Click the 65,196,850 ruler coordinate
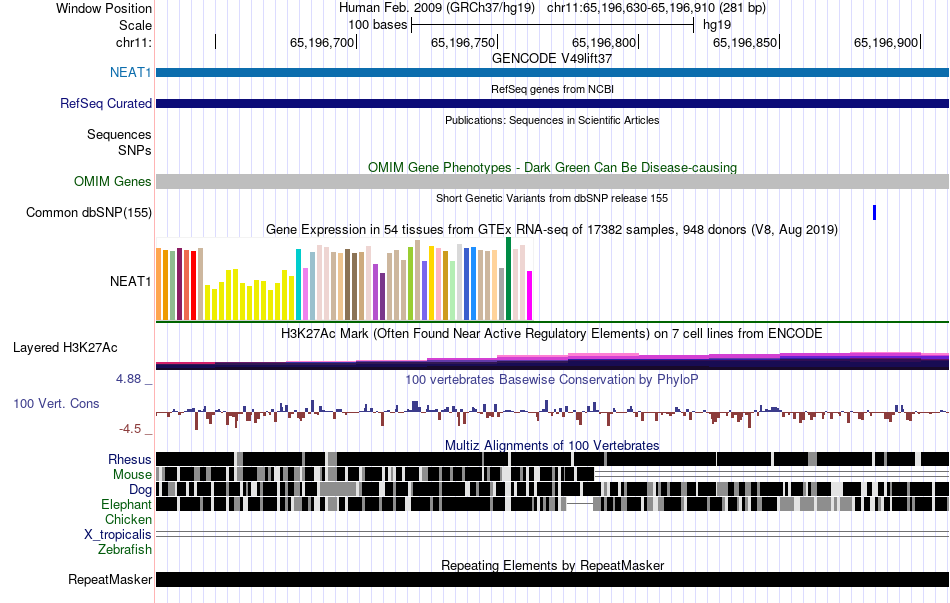 pyautogui.click(x=745, y=42)
